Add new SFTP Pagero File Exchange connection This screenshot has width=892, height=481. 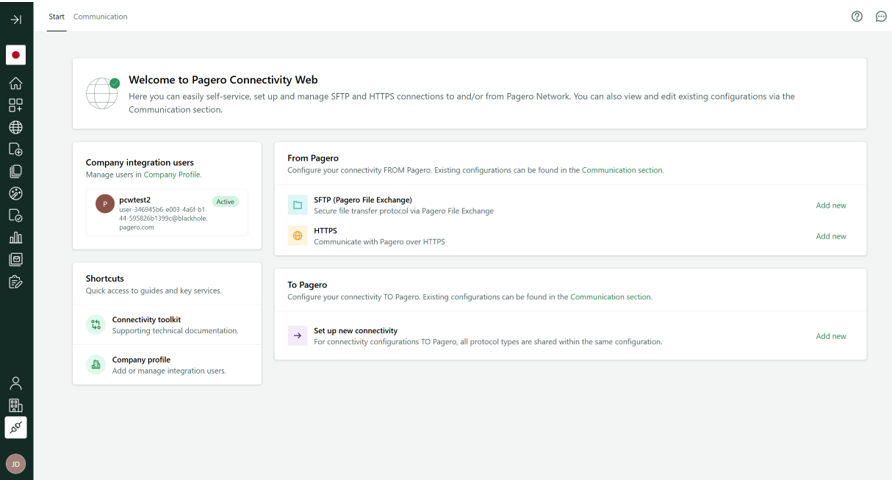(831, 205)
